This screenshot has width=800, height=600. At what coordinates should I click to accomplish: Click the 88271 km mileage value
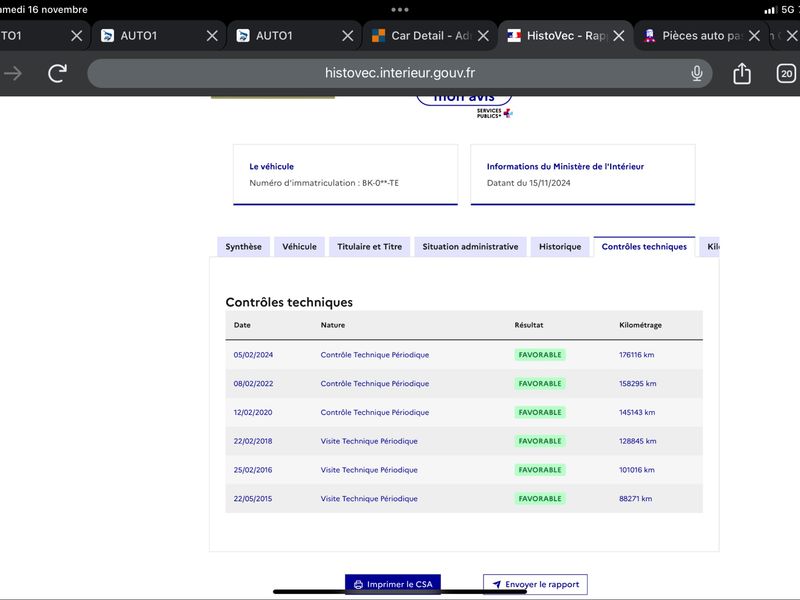(635, 498)
